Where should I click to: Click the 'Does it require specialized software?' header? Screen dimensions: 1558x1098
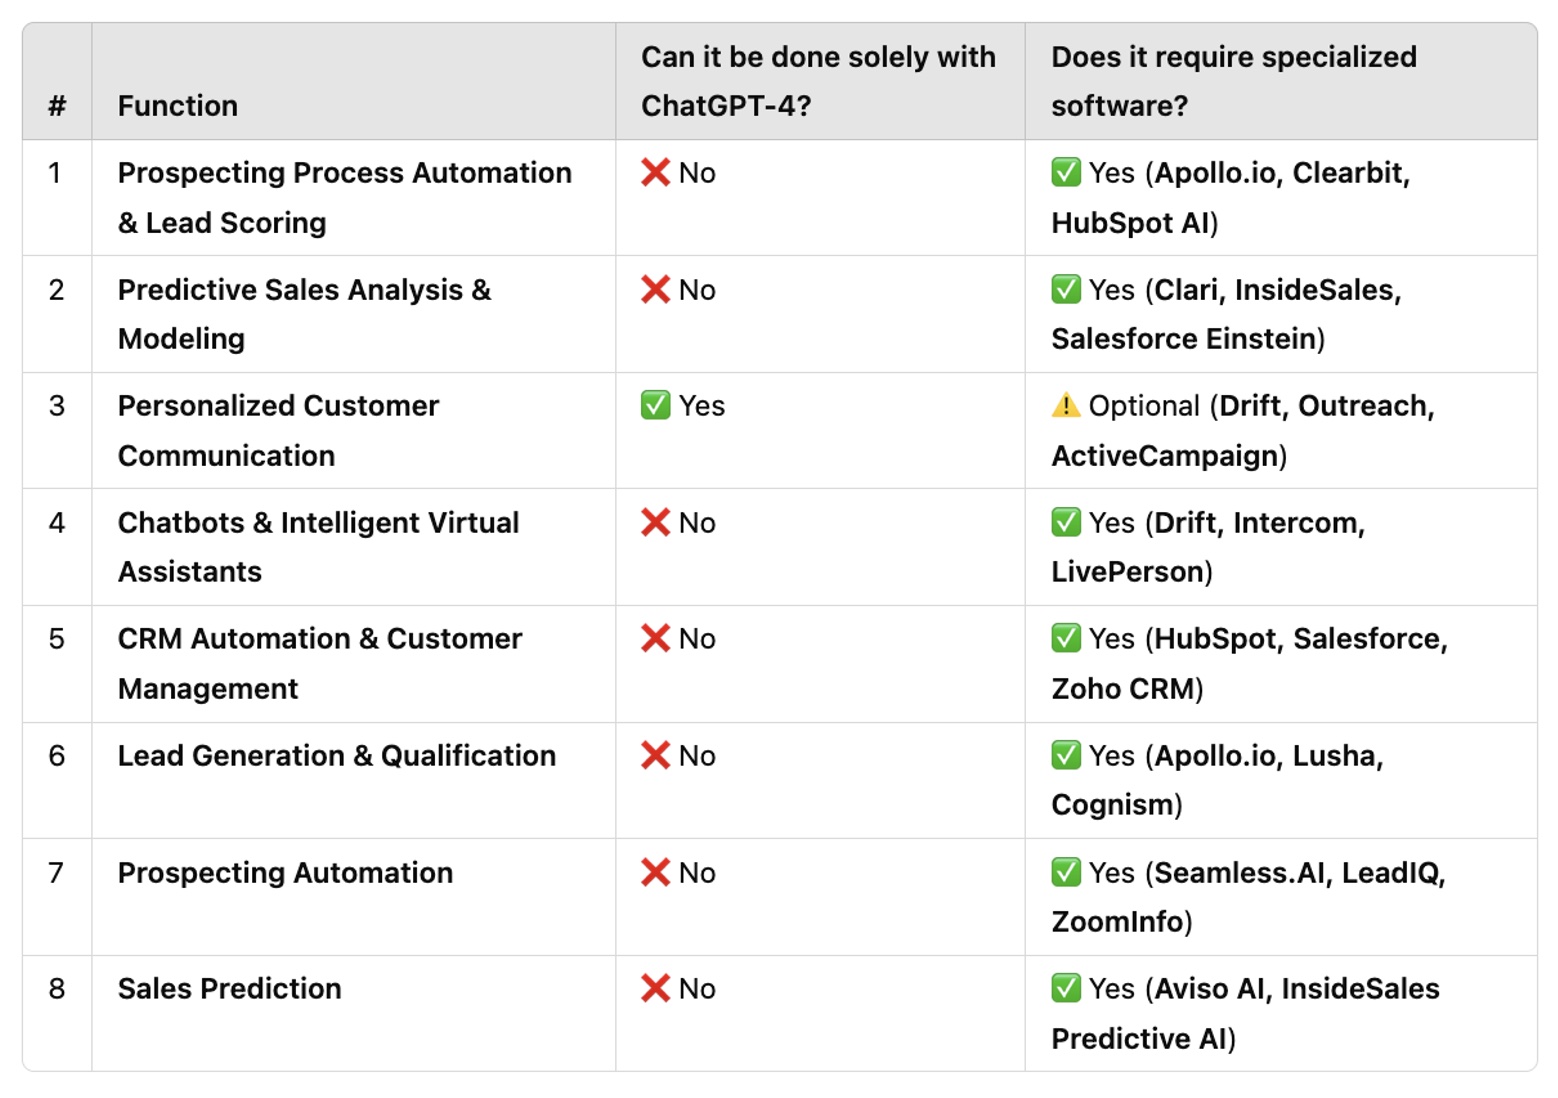(x=1233, y=81)
